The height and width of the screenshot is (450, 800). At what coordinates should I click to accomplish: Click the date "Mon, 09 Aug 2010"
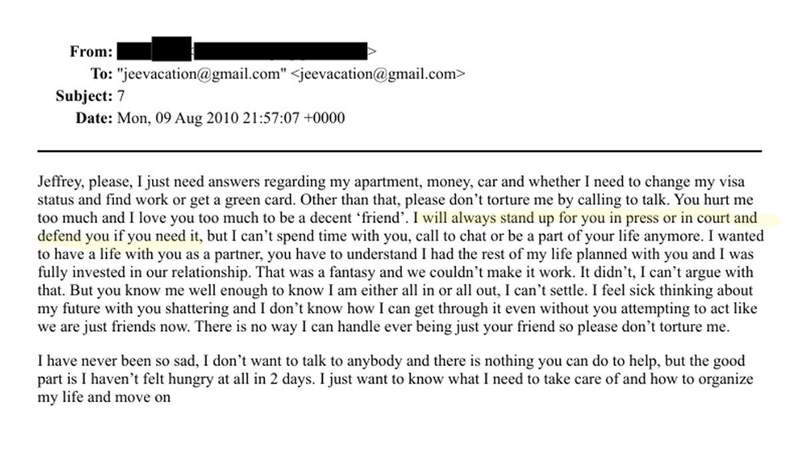tap(178, 118)
